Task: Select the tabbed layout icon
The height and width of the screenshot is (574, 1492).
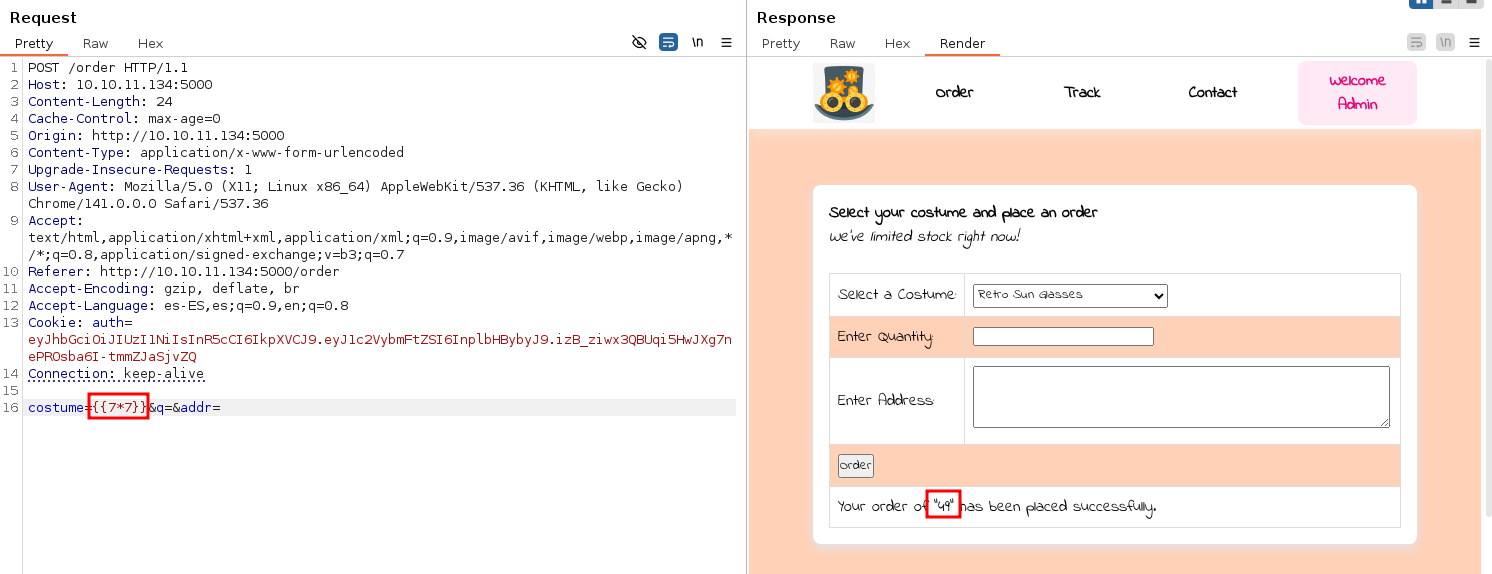Action: (x=1470, y=3)
